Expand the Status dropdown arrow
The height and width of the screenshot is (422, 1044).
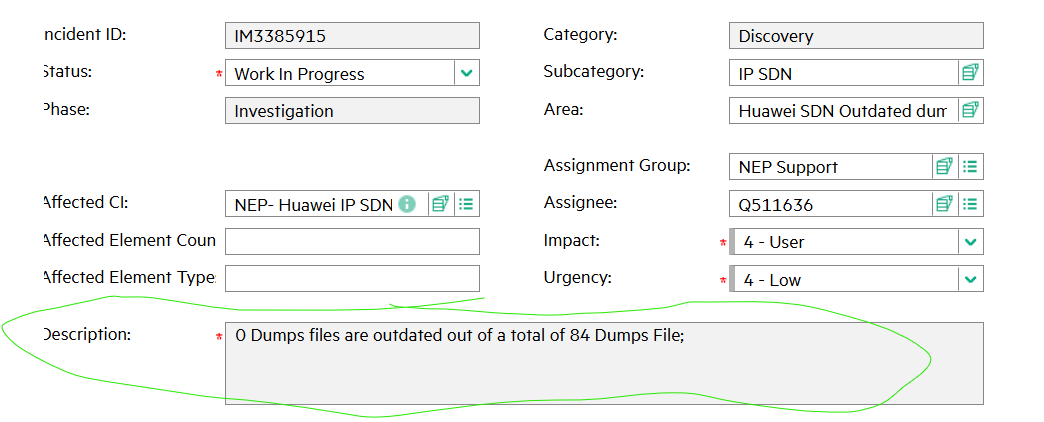point(467,73)
